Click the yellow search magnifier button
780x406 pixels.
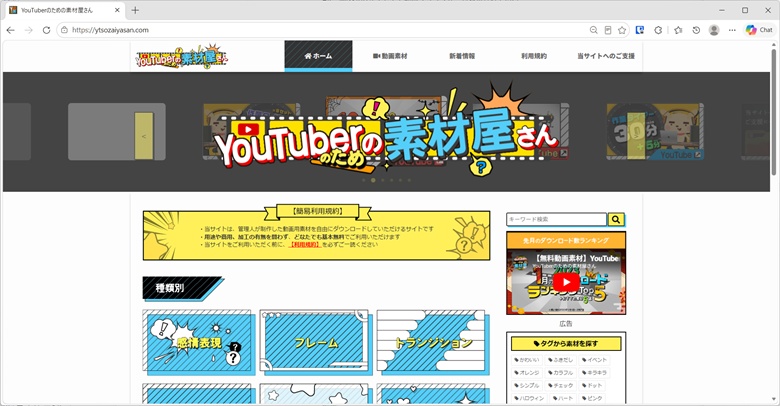tap(616, 219)
